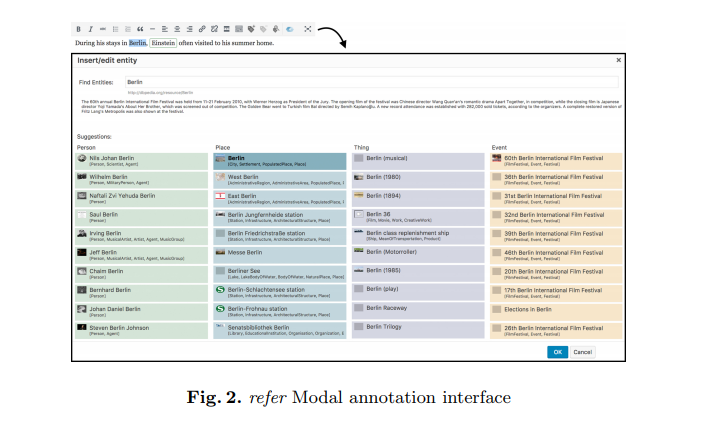Apply strikethrough from the editor toolbar

103,29
